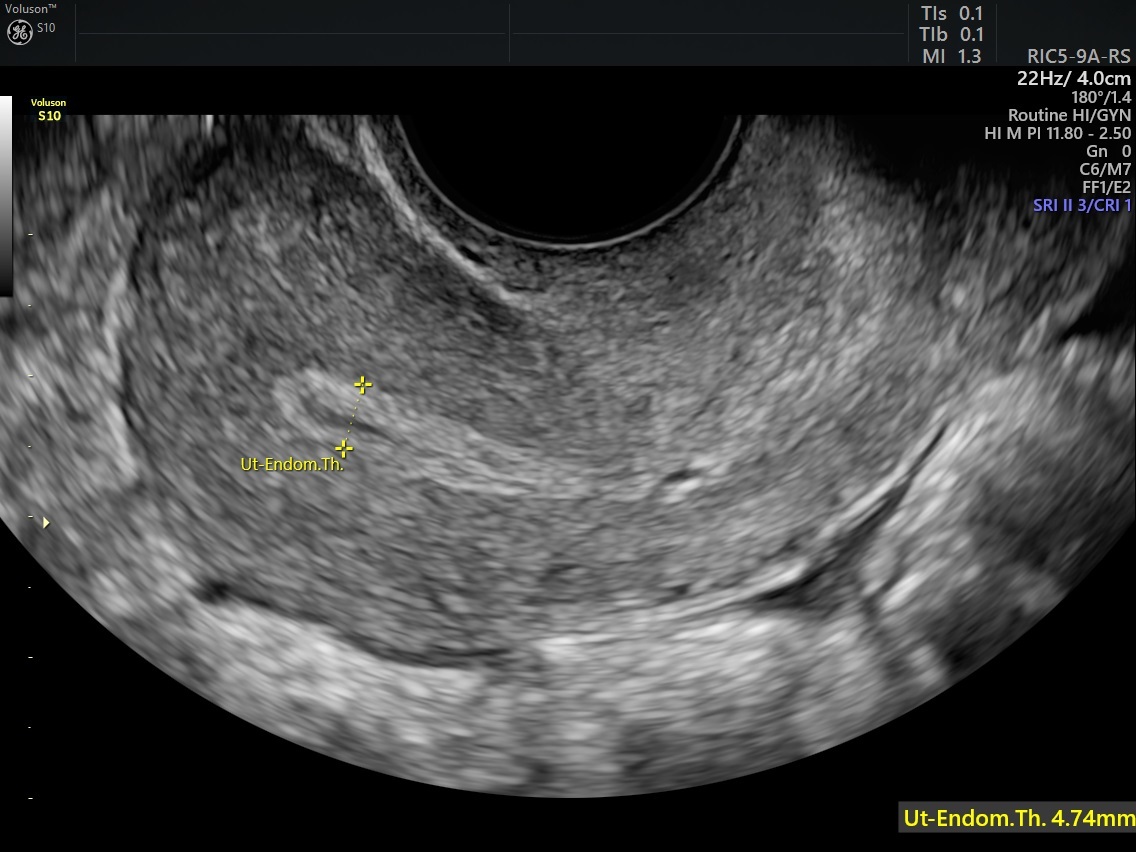Click the grayscale bar on the left edge

[6, 195]
